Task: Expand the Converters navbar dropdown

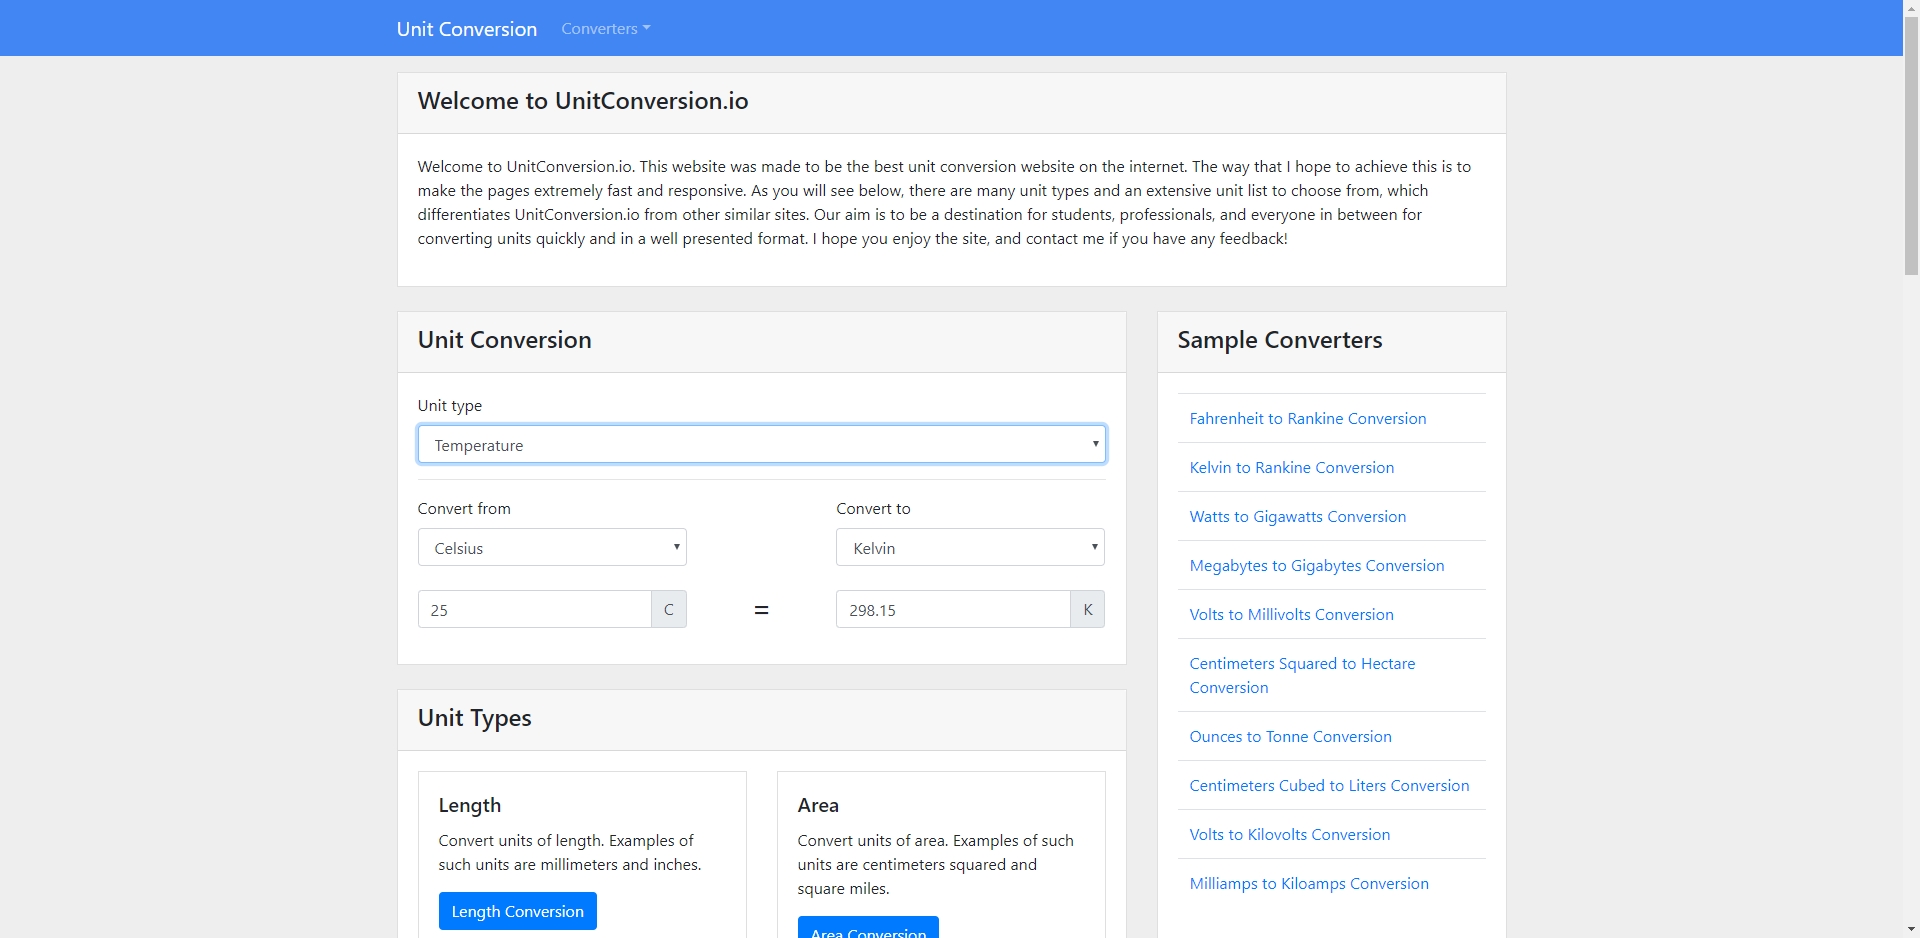Action: [x=605, y=29]
